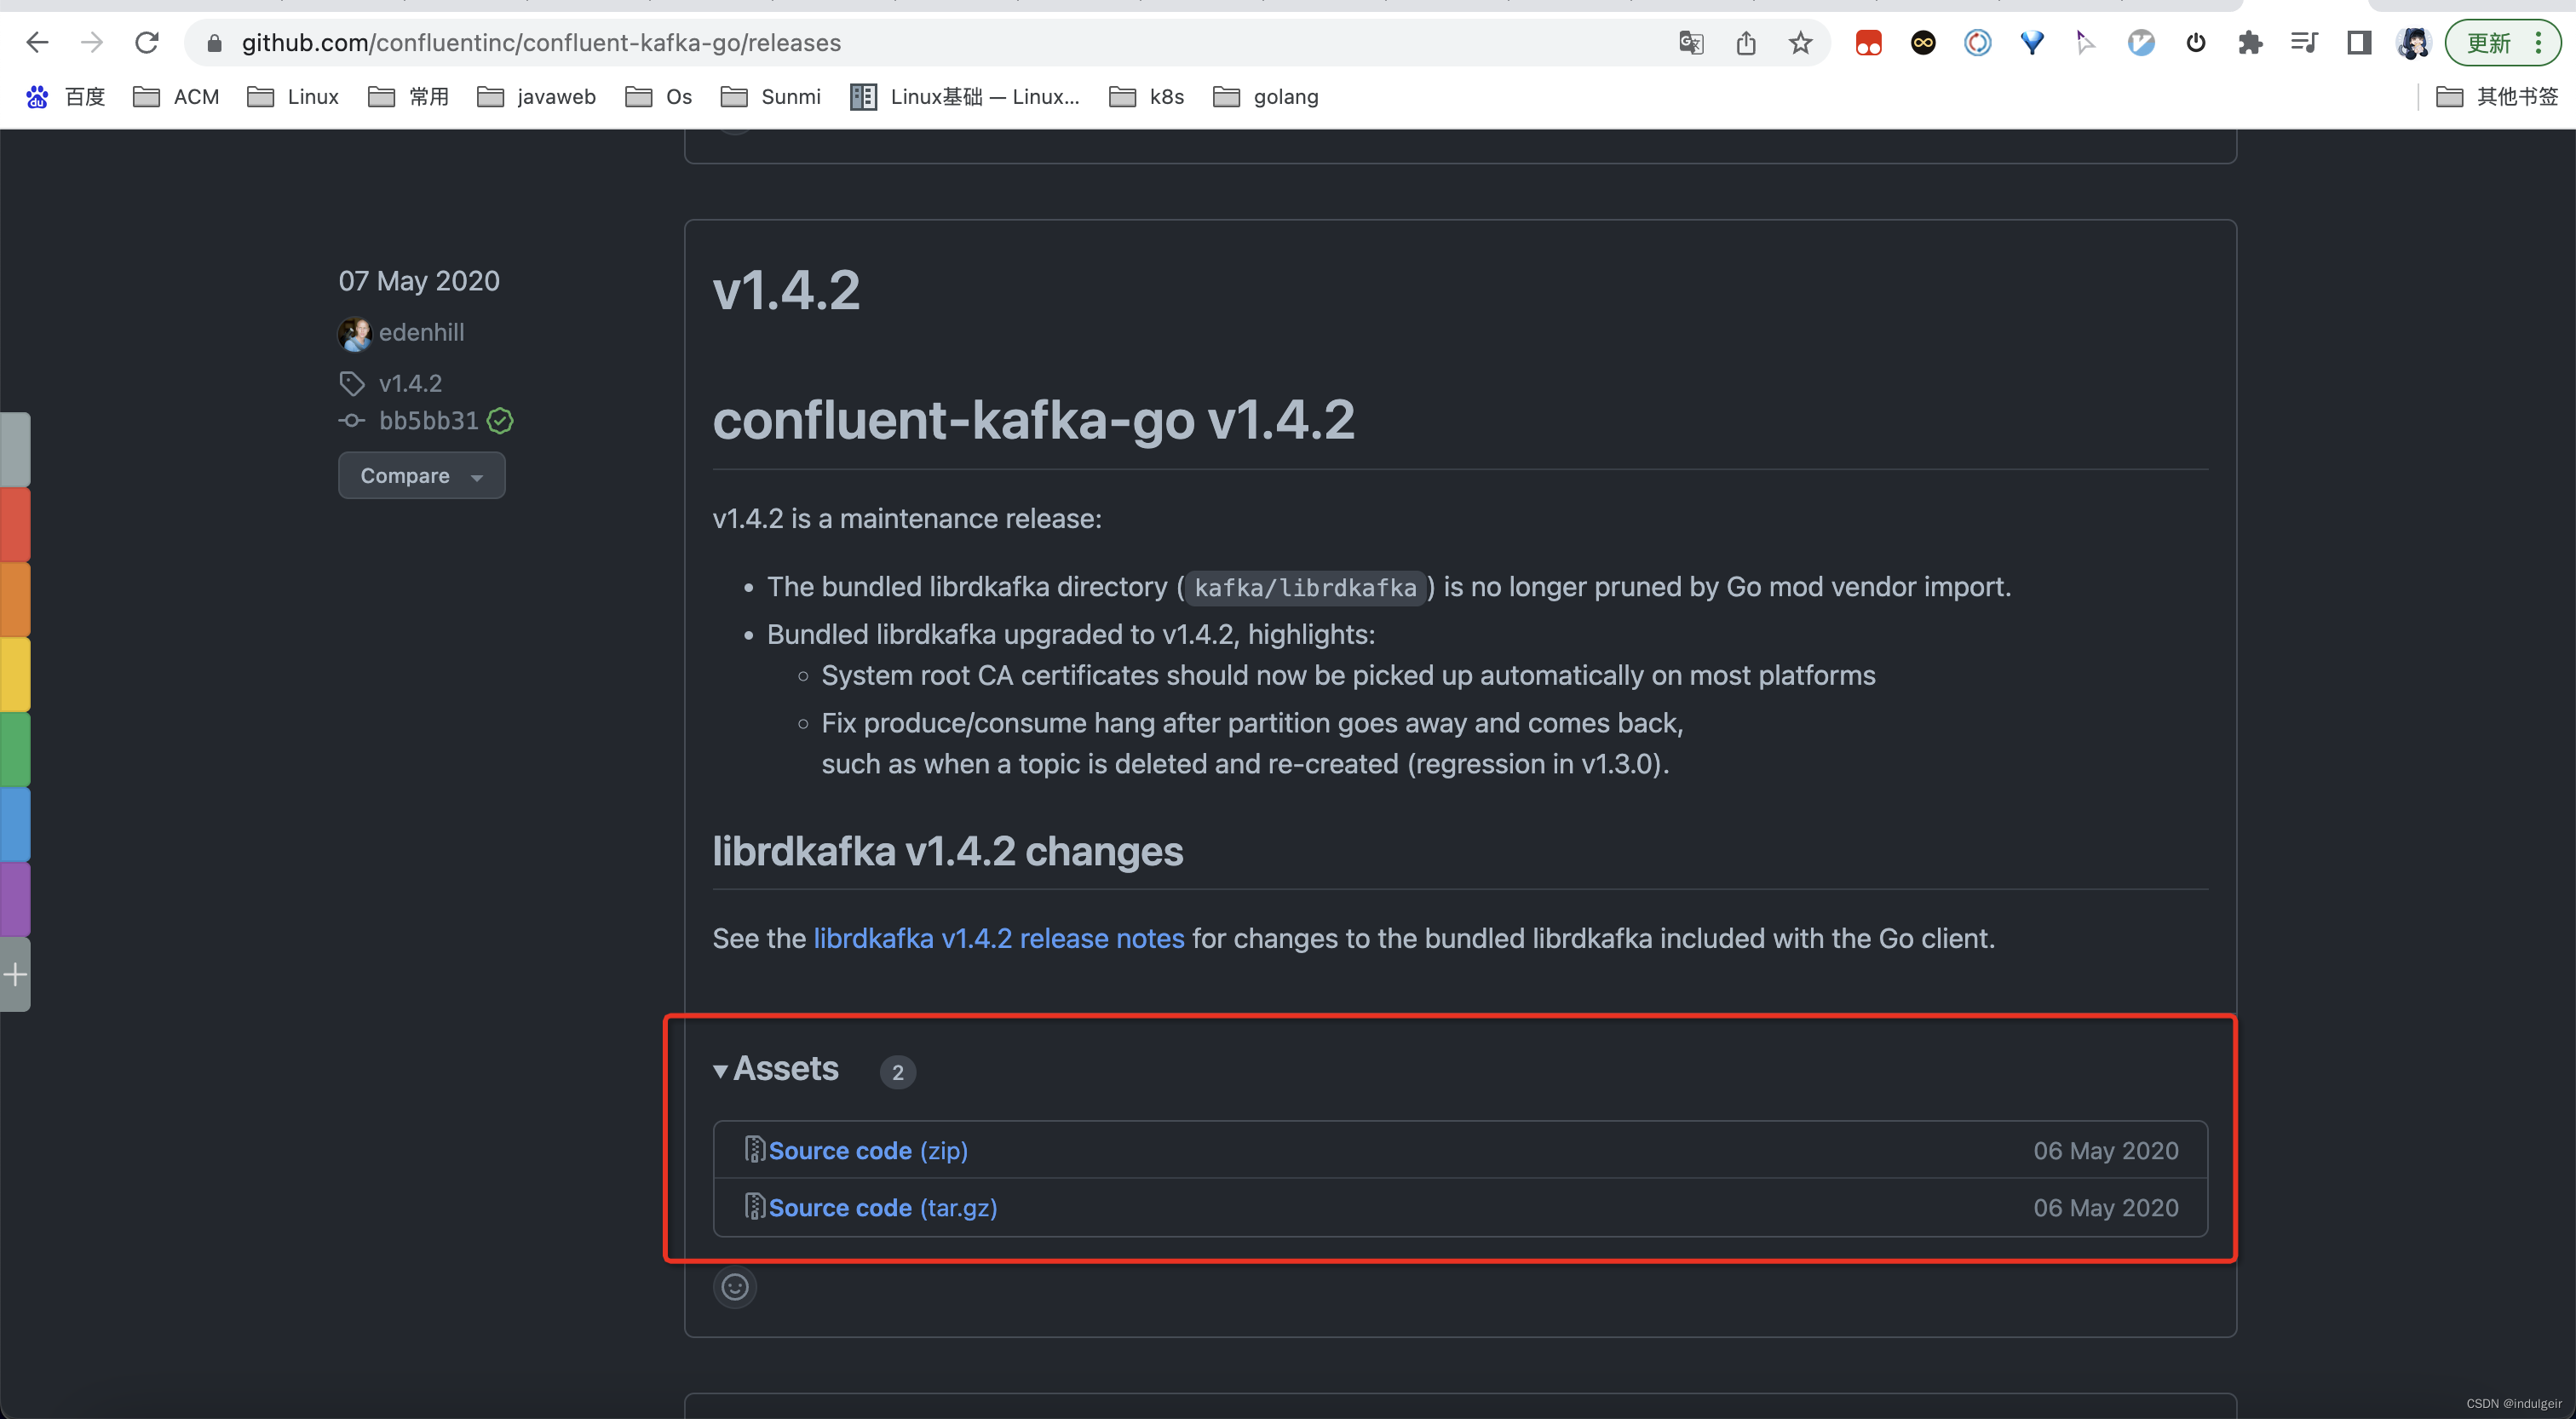Open the yellow infinity extension icon

tap(1923, 43)
